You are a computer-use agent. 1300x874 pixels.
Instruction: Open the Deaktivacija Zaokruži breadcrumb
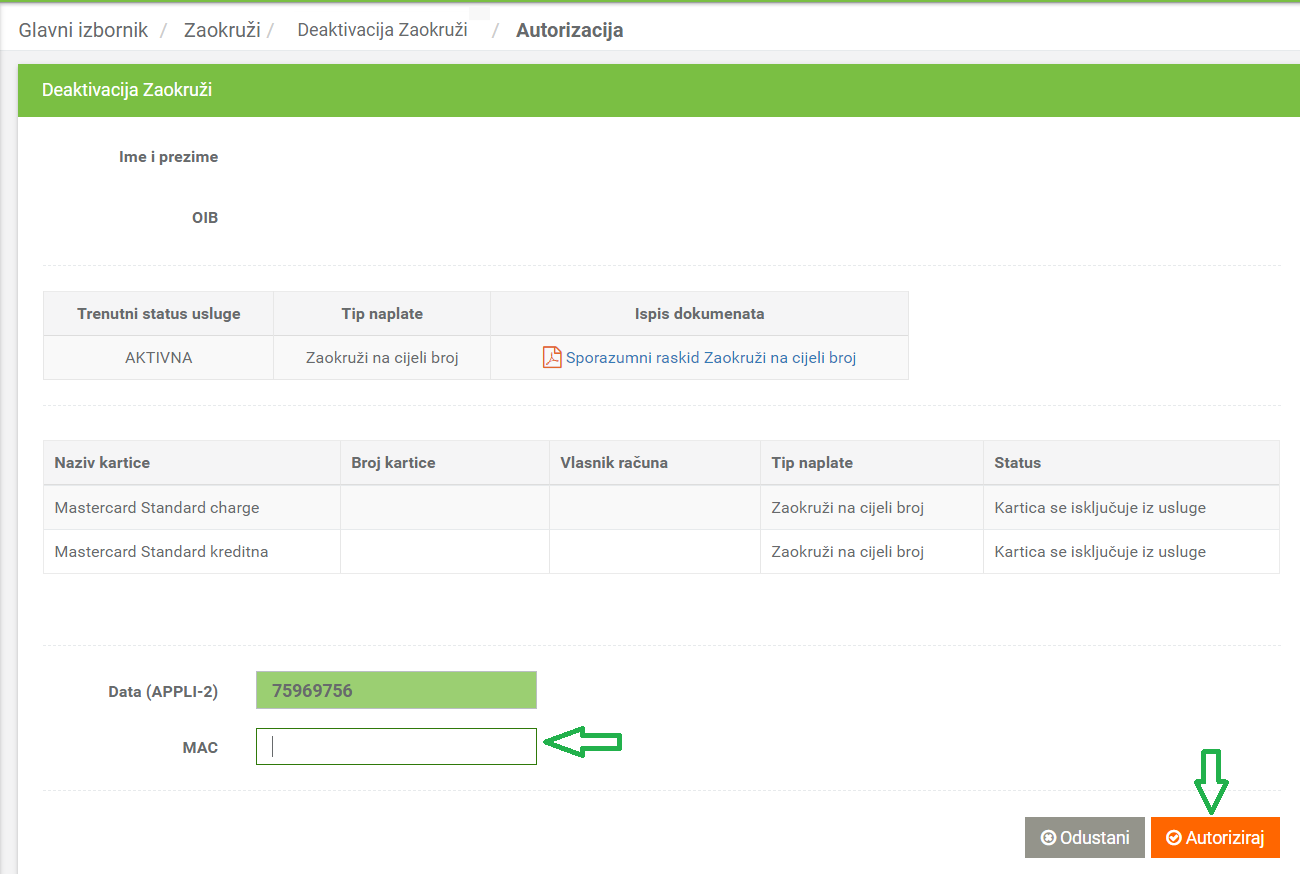(383, 30)
